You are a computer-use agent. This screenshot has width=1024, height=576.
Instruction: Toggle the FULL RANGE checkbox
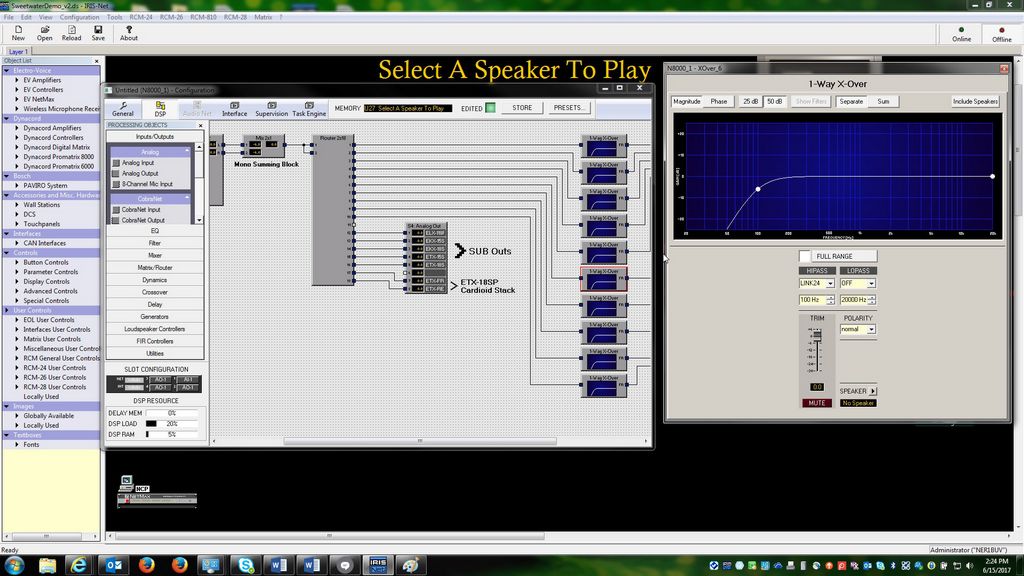click(x=805, y=256)
